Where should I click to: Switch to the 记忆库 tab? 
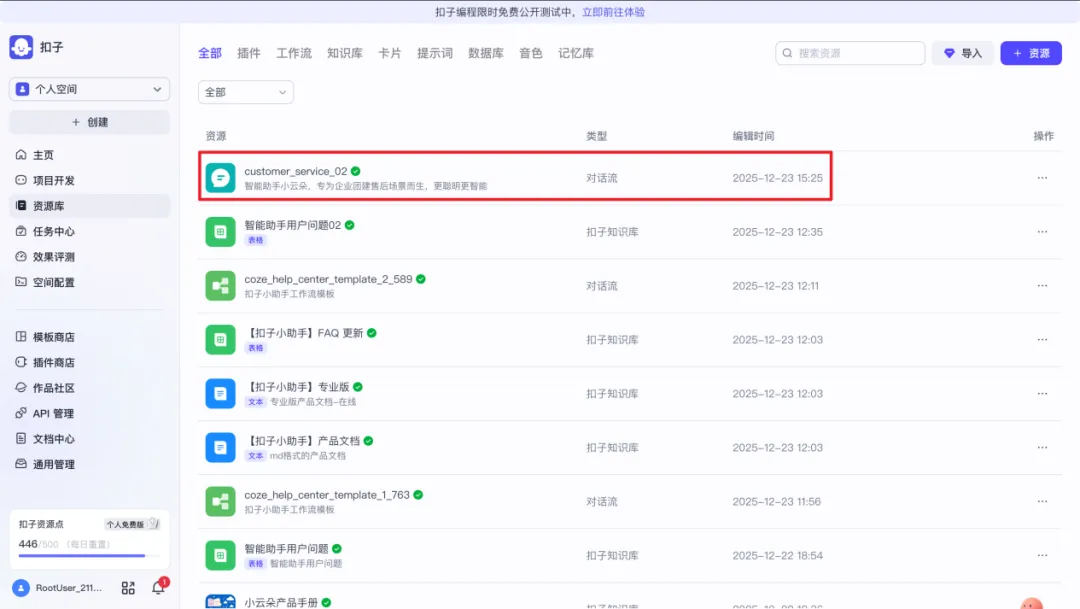pyautogui.click(x=576, y=53)
